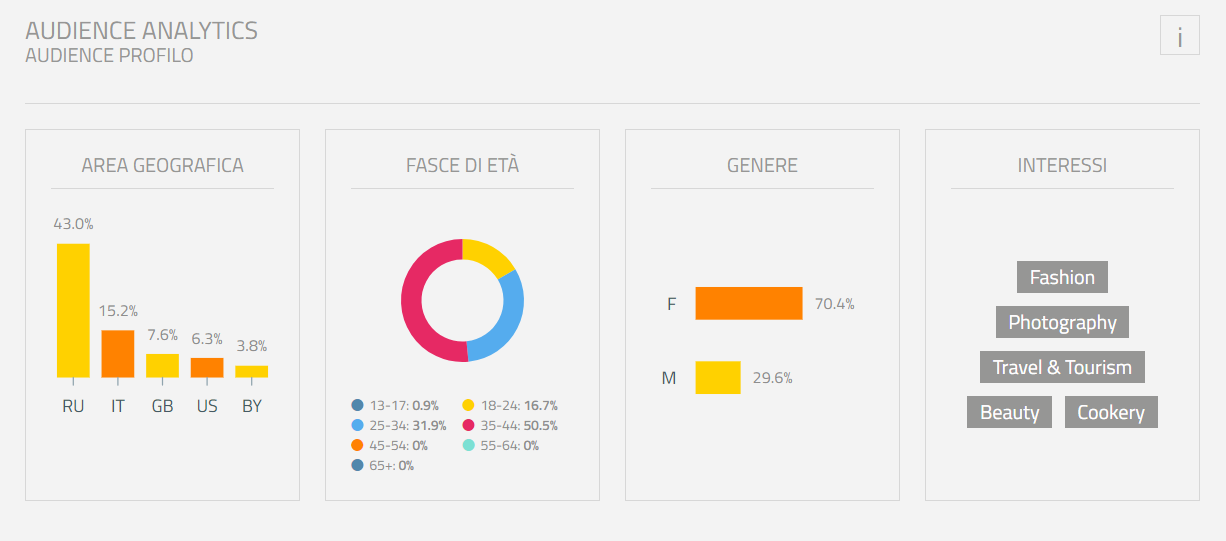Open the Travel & Tourism tag

[x=1062, y=367]
